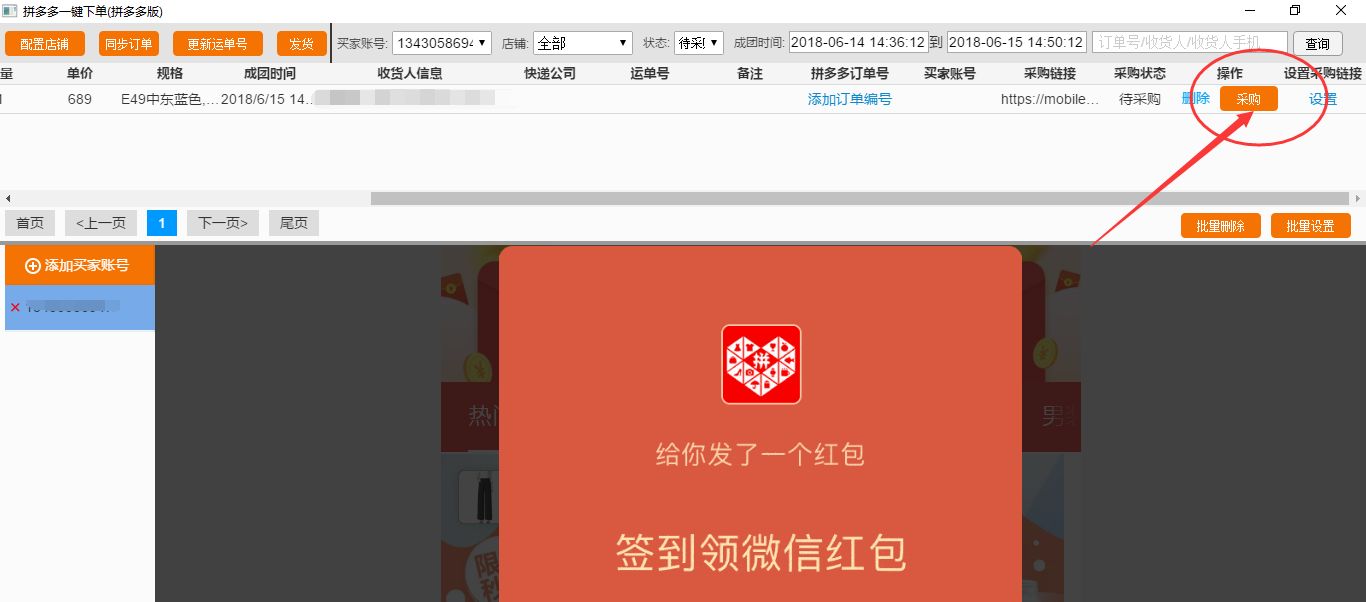The image size is (1366, 602).
Task: Click the 发货 button
Action: [x=302, y=44]
